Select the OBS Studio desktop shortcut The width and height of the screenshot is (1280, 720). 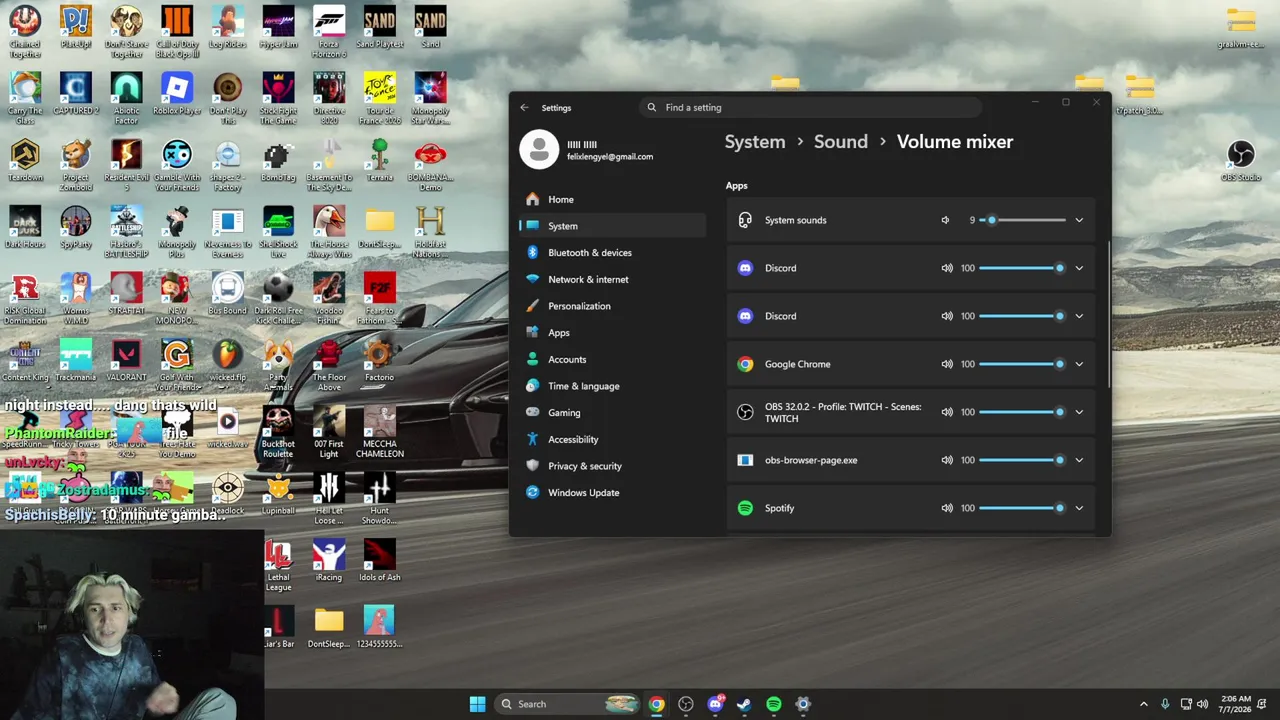click(1240, 161)
